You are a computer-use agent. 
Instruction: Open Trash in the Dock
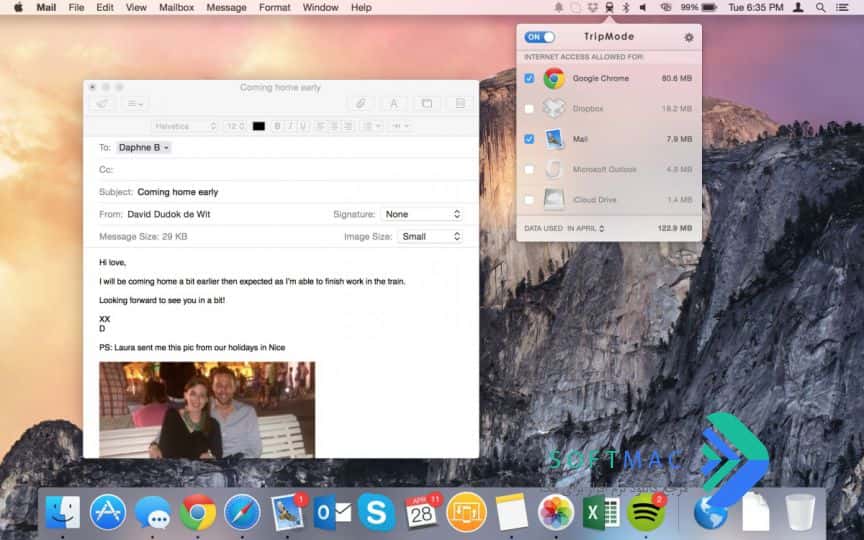coord(800,512)
